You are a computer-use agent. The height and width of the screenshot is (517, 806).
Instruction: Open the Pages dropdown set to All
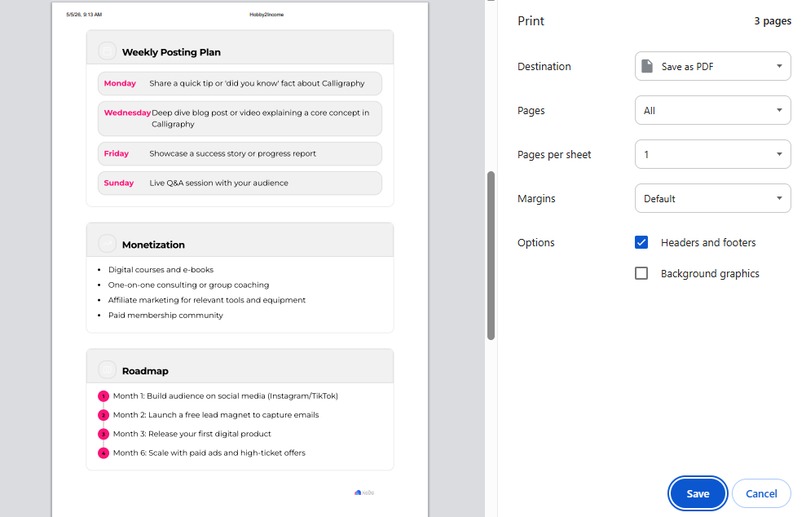click(x=712, y=110)
